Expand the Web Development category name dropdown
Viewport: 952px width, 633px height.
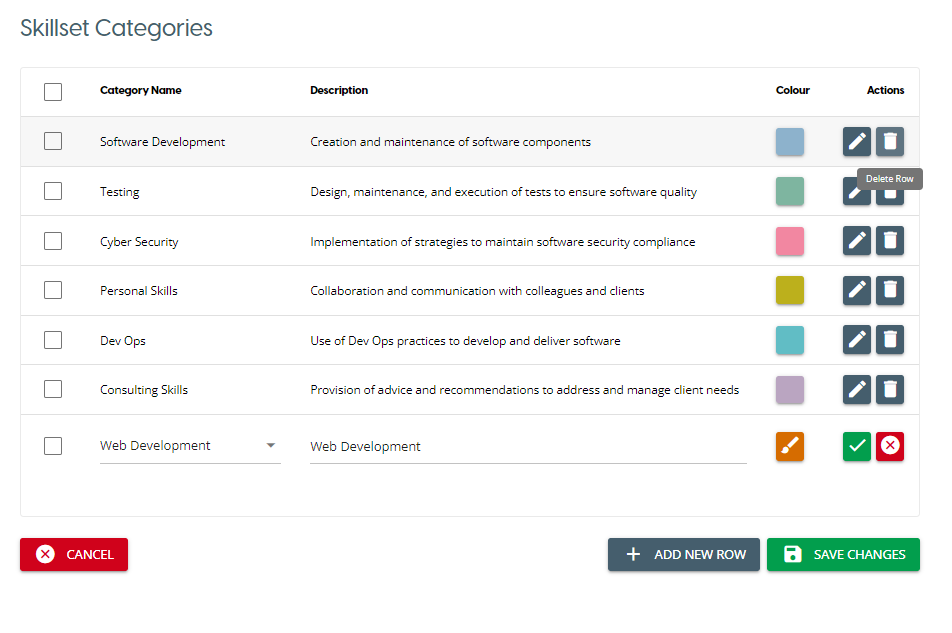271,446
